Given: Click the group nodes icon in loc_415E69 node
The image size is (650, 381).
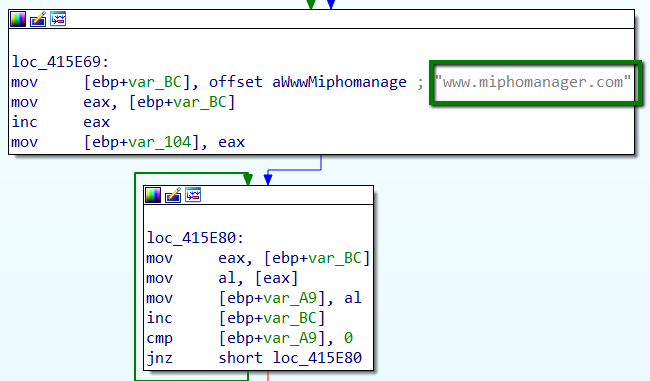Looking at the screenshot, I should pyautogui.click(x=58, y=19).
